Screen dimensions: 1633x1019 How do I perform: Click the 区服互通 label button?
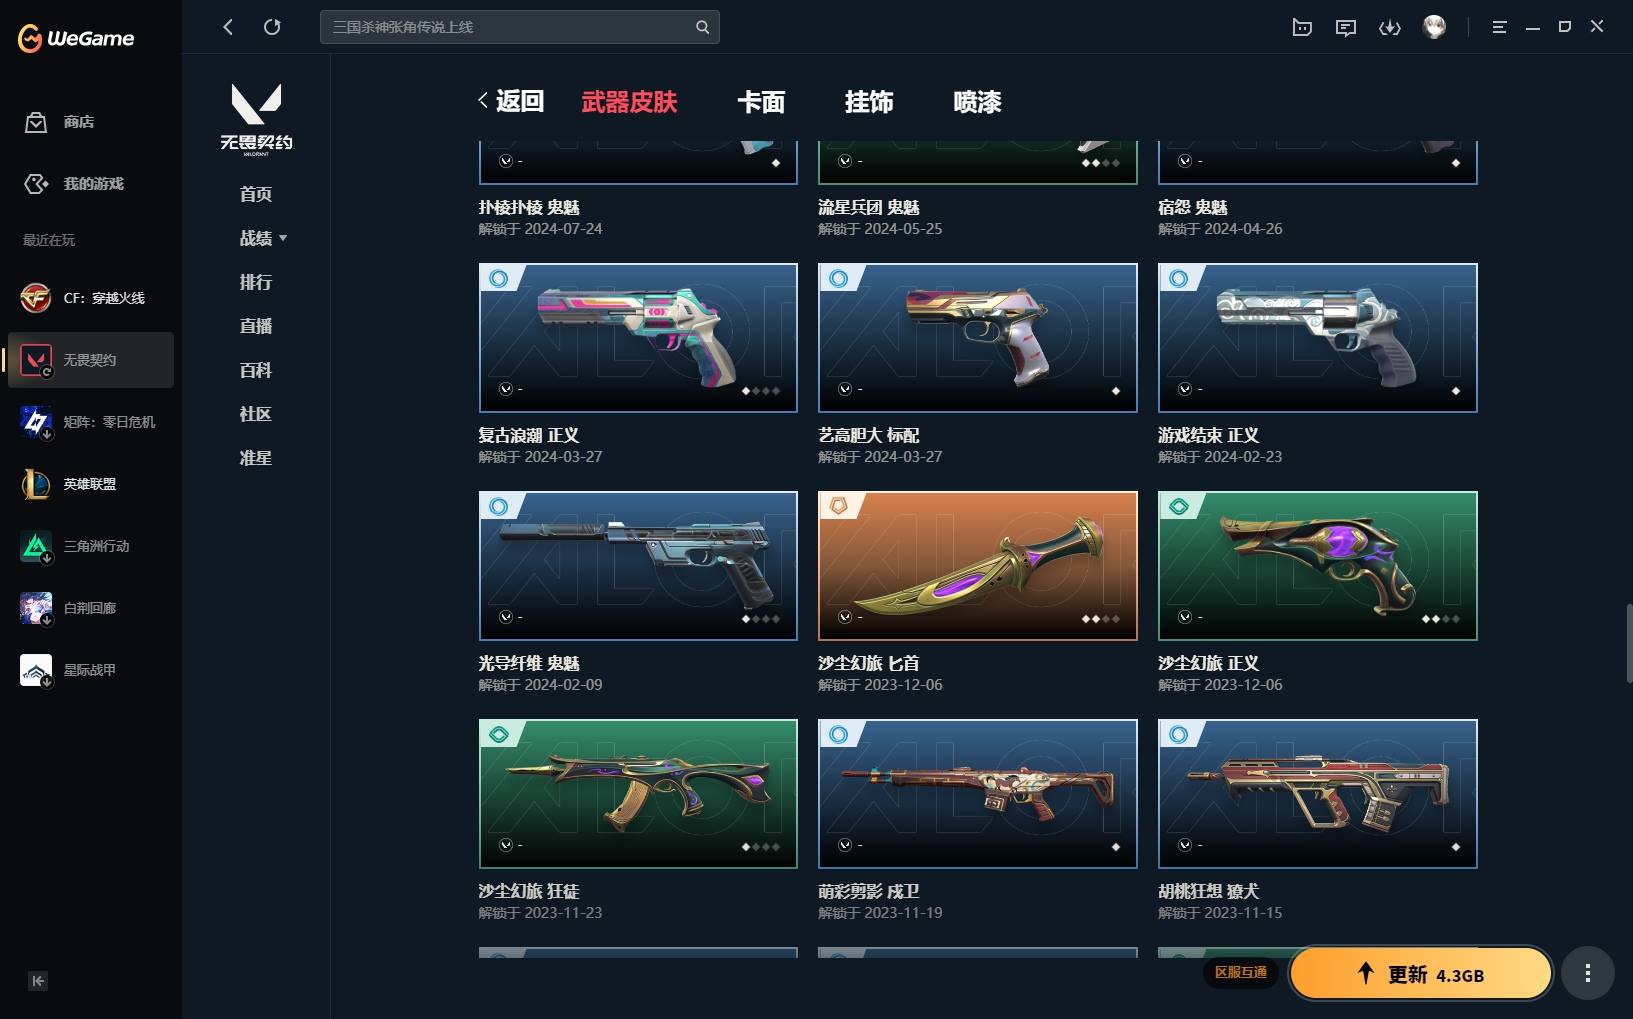[x=1241, y=972]
